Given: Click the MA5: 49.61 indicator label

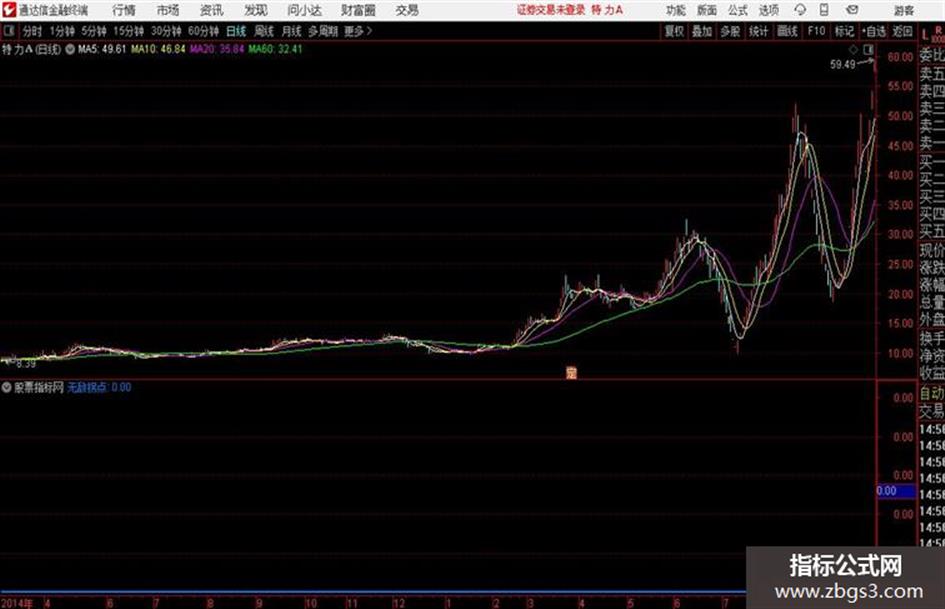Looking at the screenshot, I should tap(102, 49).
